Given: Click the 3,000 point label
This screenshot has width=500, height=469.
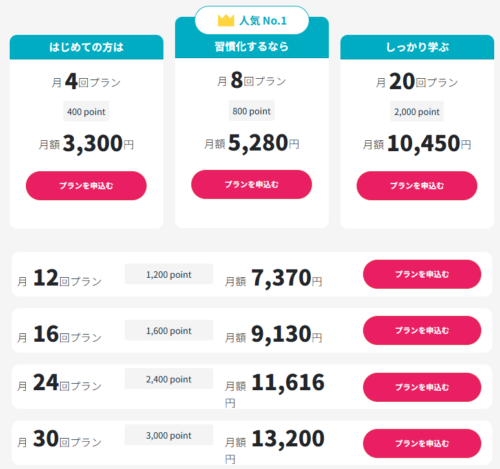Looking at the screenshot, I should point(169,435).
